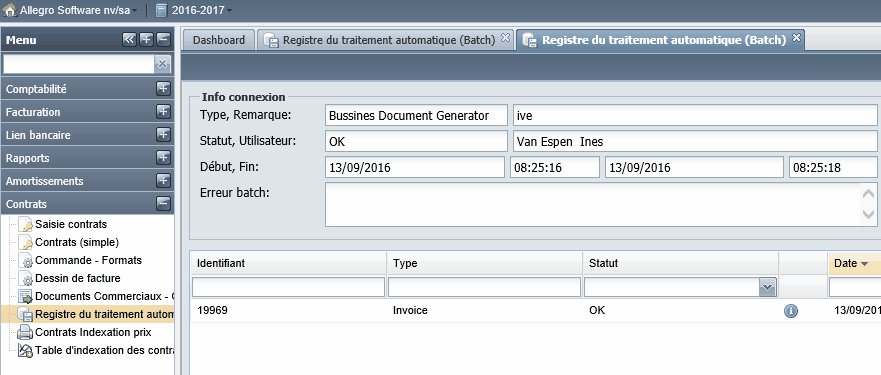
Task: Click the Saisie contrats key document icon
Action: click(x=26, y=224)
